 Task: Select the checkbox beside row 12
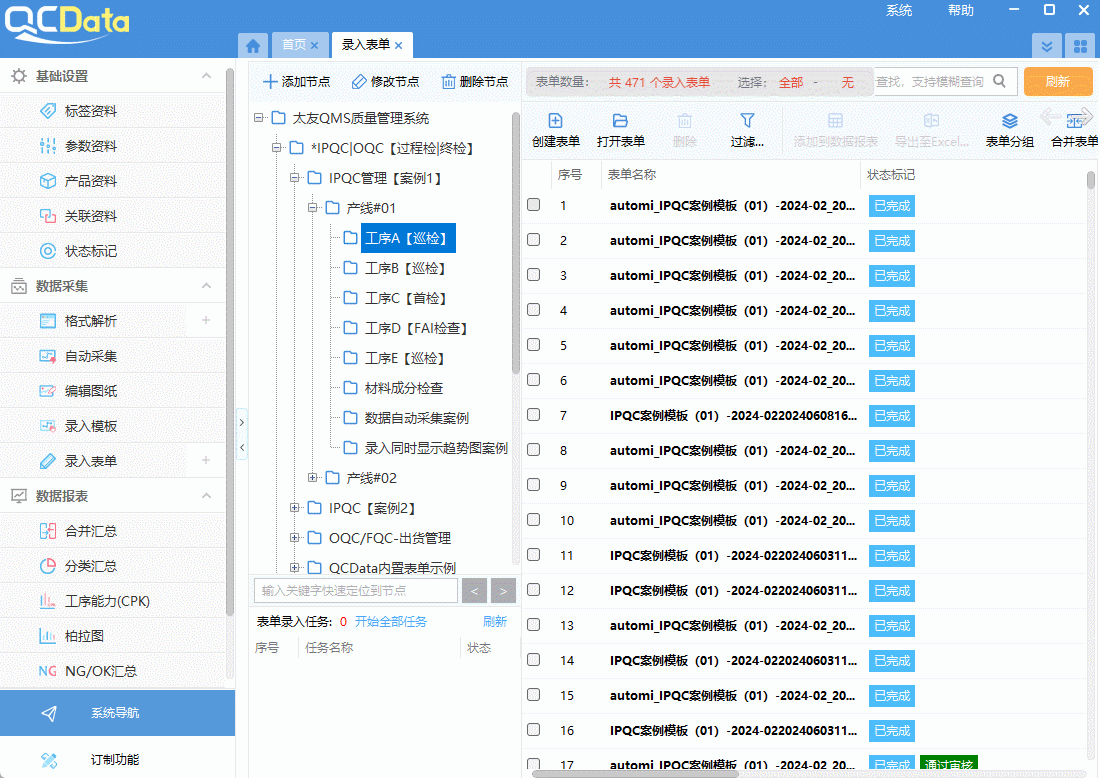click(533, 590)
